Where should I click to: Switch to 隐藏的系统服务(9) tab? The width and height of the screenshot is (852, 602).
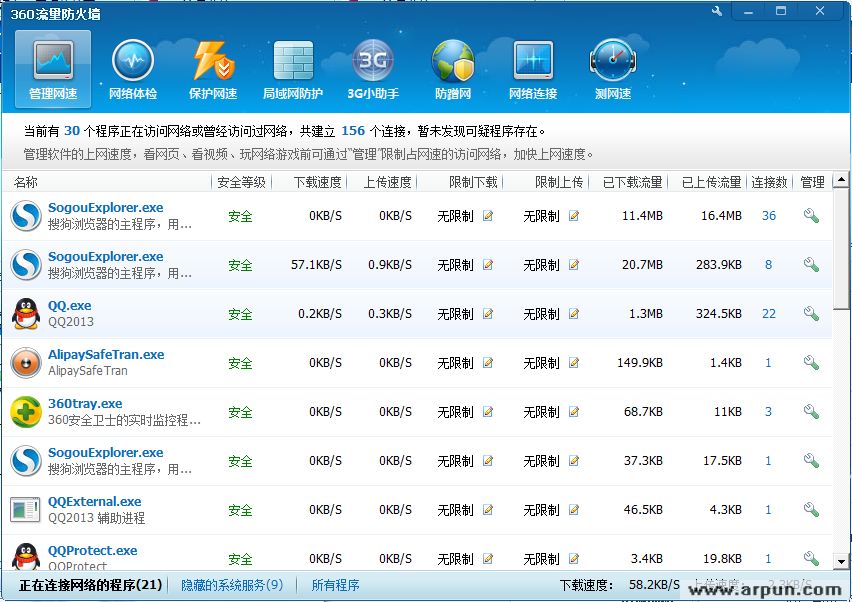232,585
